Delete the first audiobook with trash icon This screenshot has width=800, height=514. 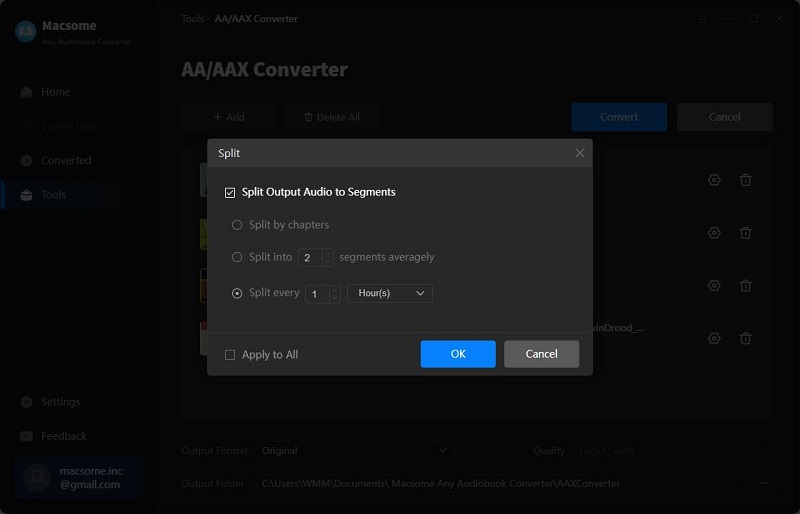(745, 180)
